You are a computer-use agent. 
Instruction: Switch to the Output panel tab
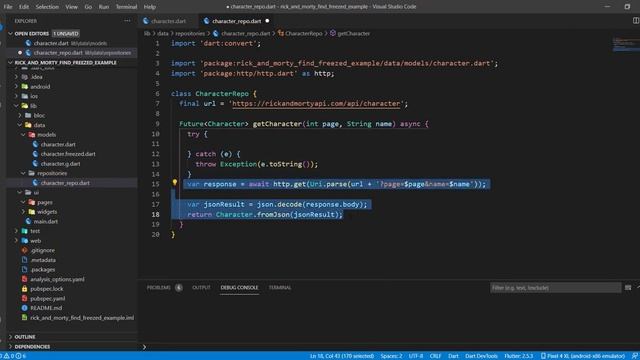click(x=201, y=287)
